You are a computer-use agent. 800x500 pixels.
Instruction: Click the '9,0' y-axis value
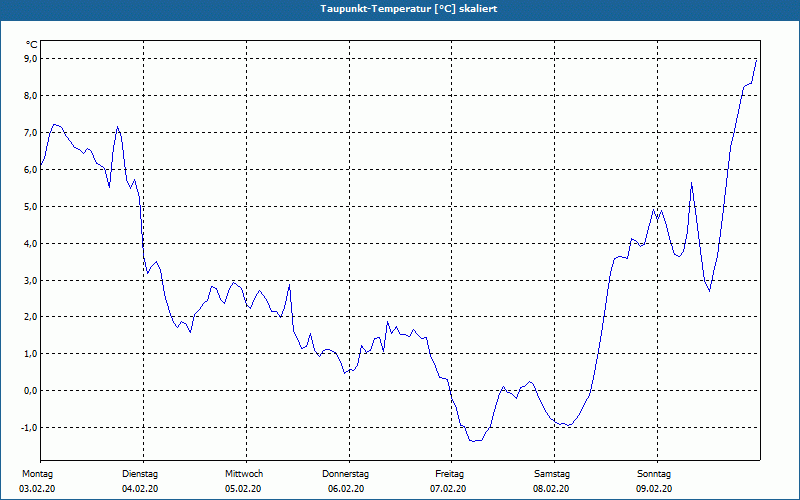point(31,59)
